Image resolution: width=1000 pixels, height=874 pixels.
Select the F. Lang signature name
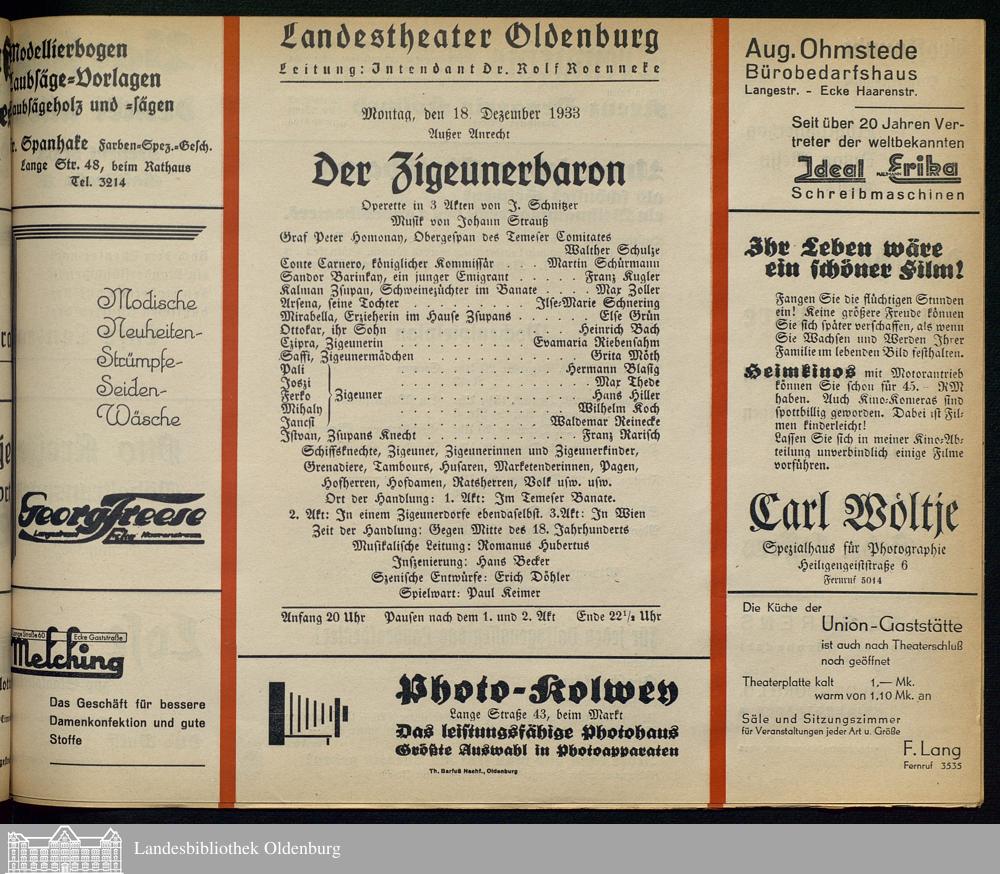tap(931, 748)
